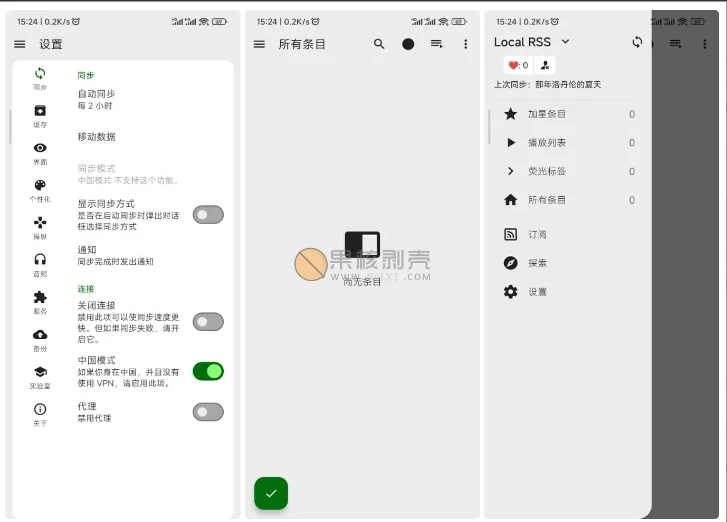The width and height of the screenshot is (727, 522).
Task: Click the compass icon beside 探索
Action: pos(510,263)
